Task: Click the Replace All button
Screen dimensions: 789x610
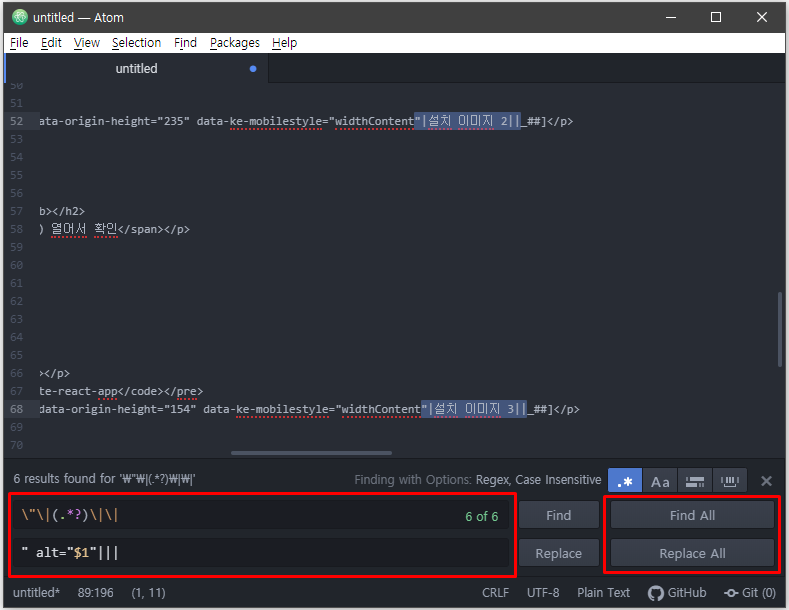Action: click(x=692, y=554)
